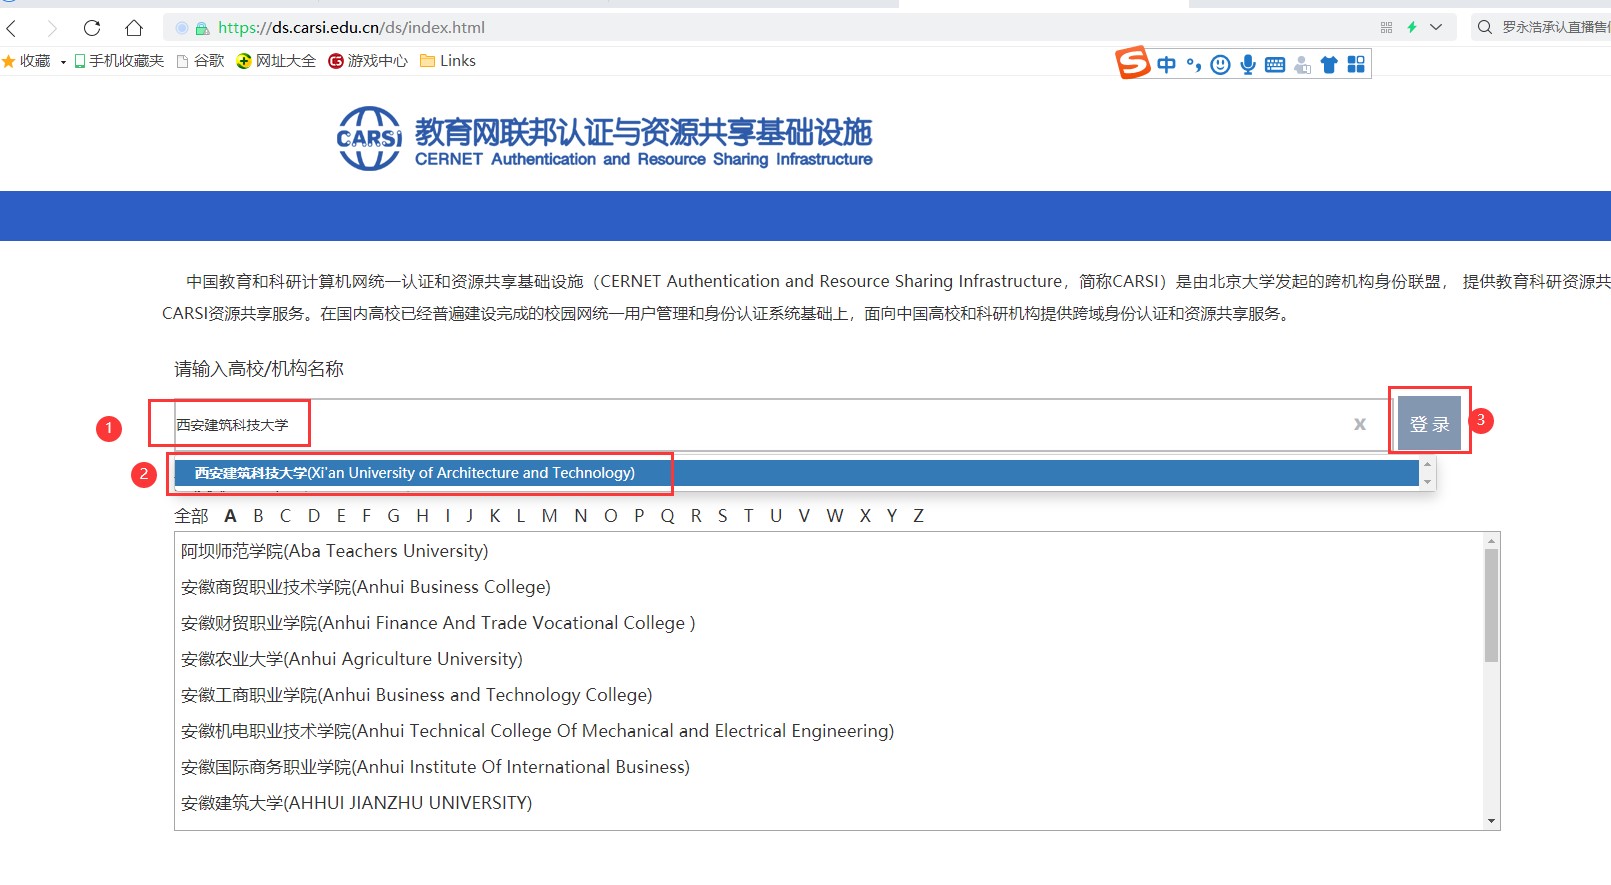Click the browser forward arrow
The height and width of the screenshot is (885, 1611).
52,28
